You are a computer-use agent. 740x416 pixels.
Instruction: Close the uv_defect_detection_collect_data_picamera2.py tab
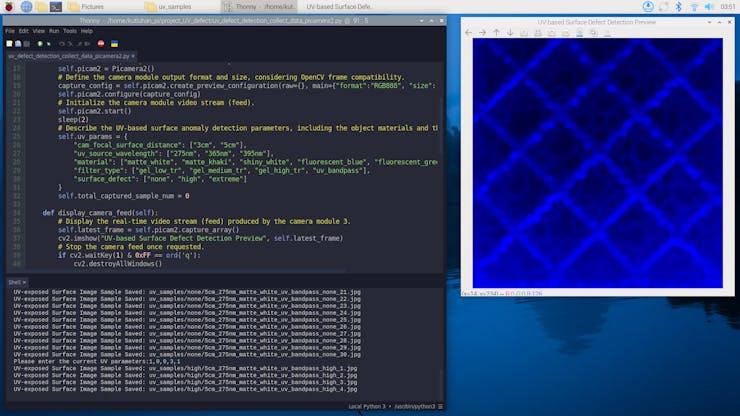point(133,56)
